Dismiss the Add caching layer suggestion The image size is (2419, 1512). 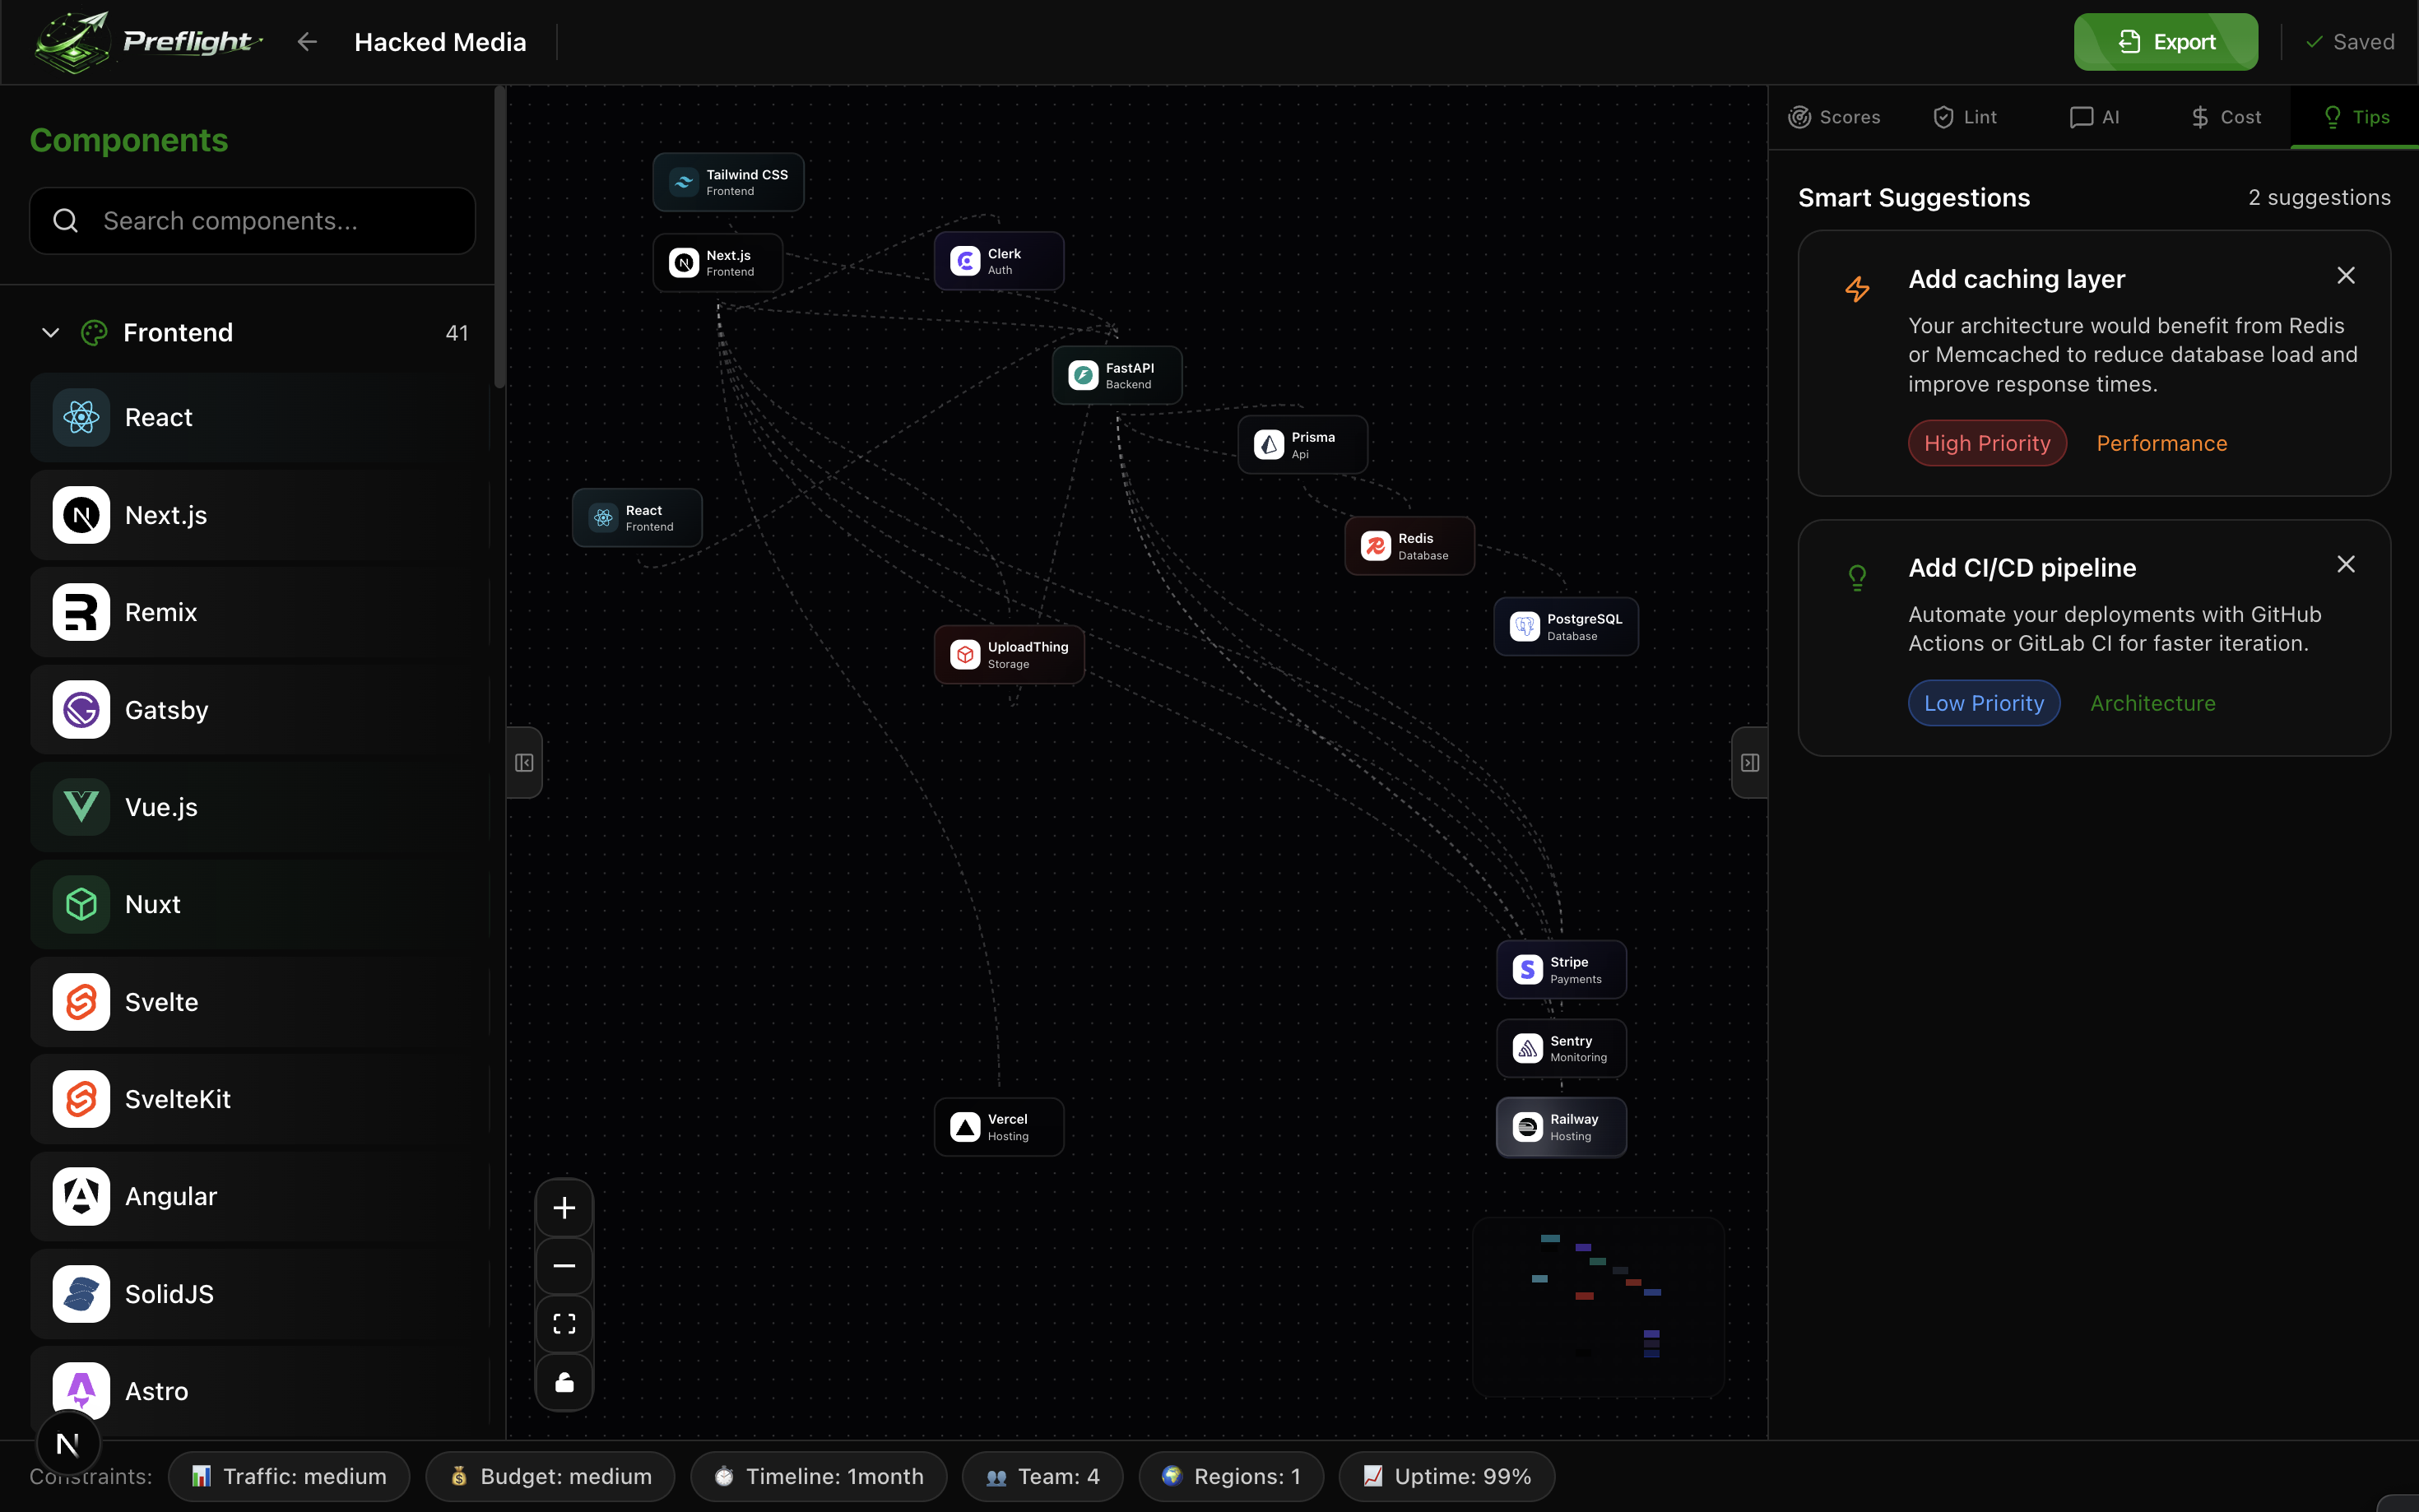point(2345,276)
